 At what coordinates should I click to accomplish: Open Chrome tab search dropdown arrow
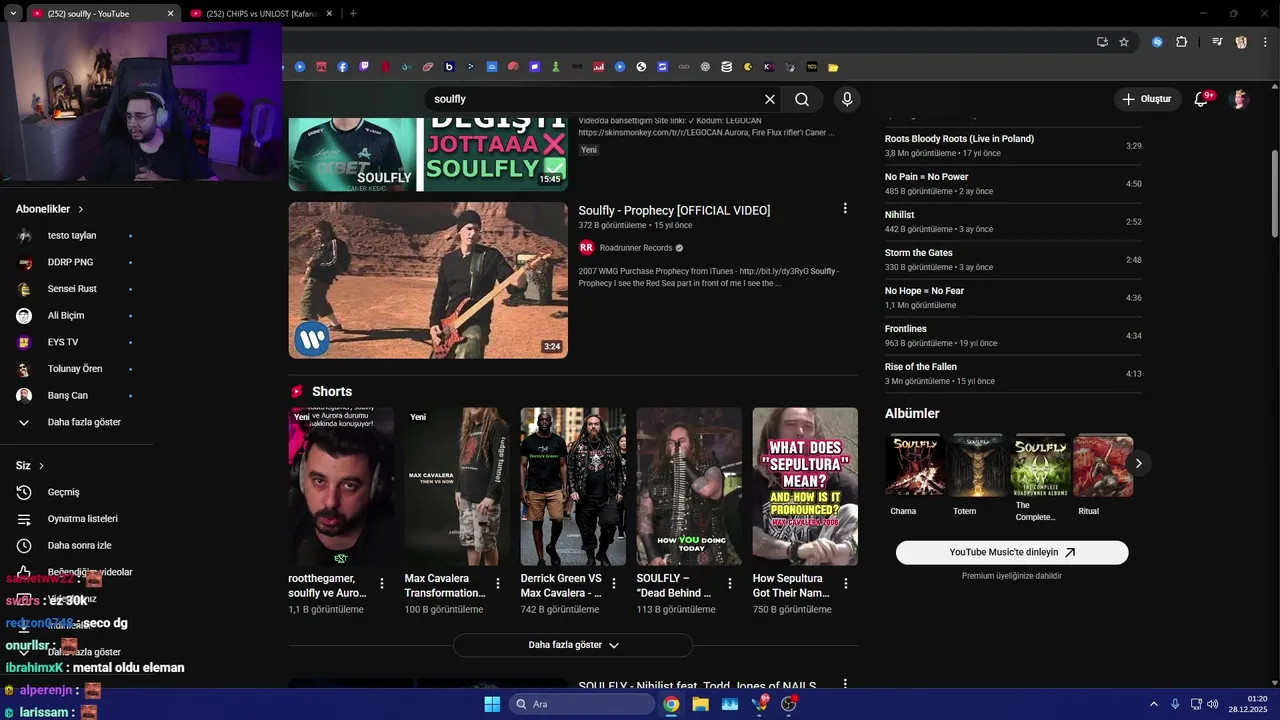13,14
